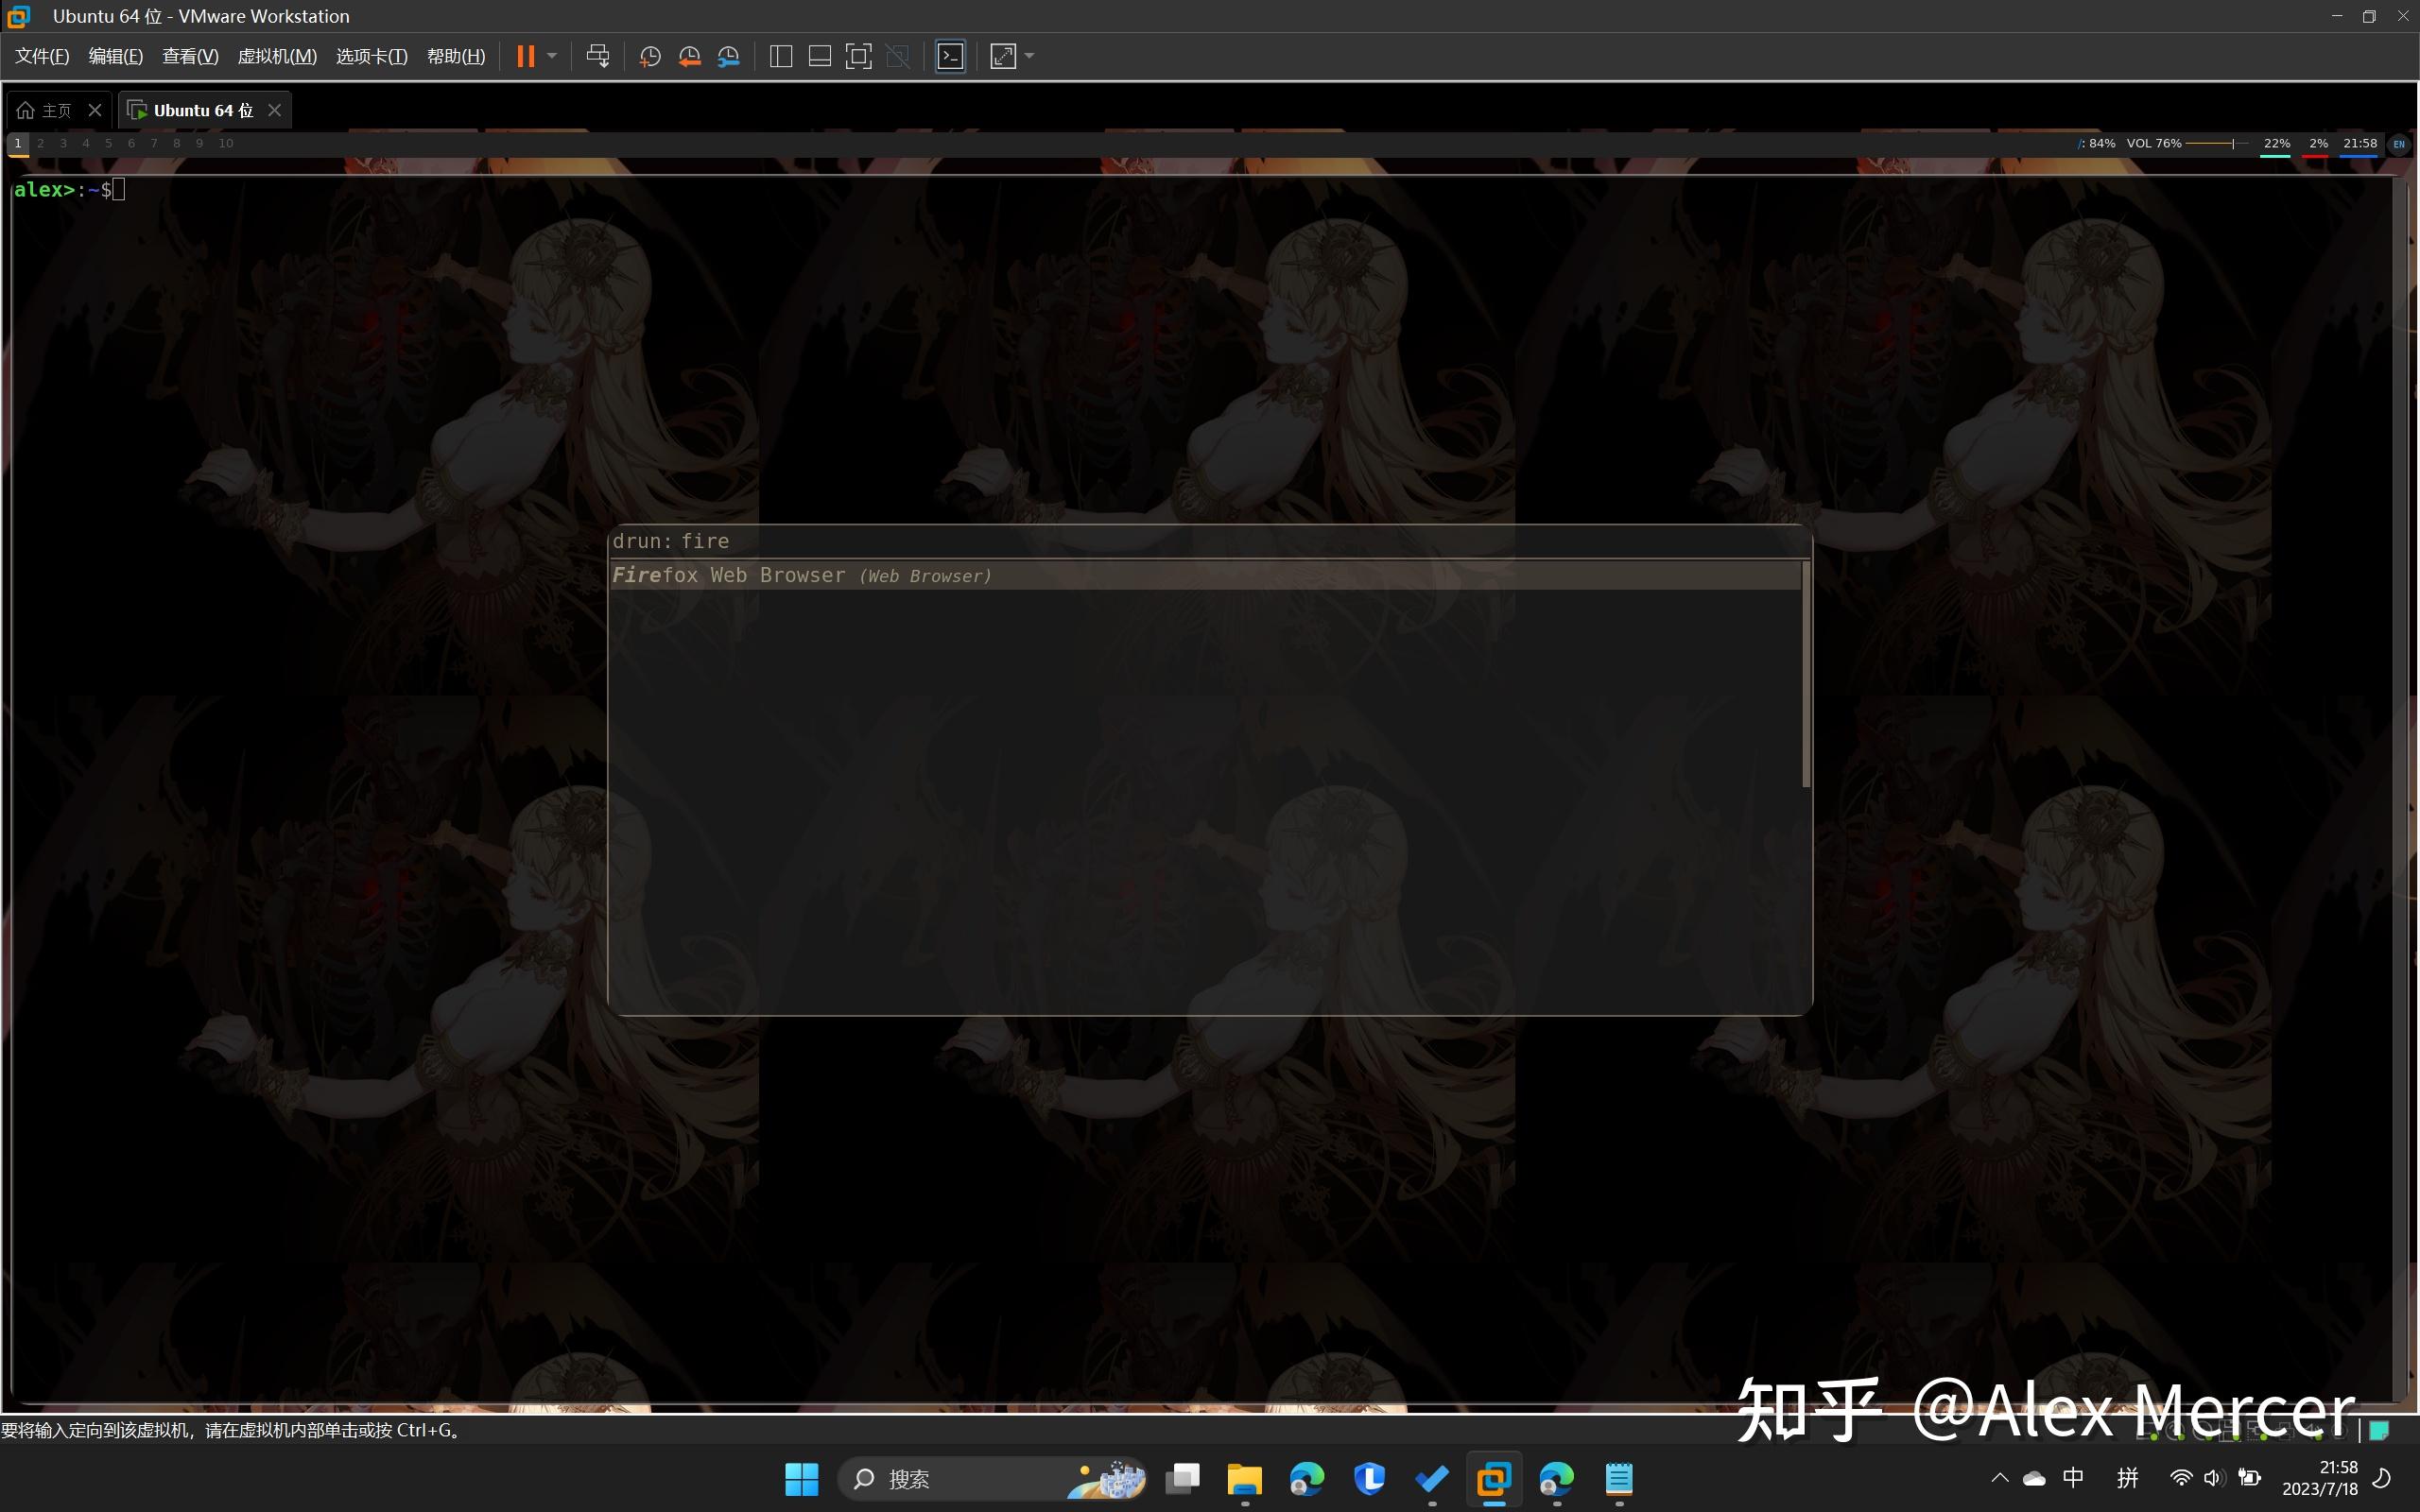2420x1512 pixels.
Task: Click the Windows taskbar 搜索 box
Action: pos(992,1479)
